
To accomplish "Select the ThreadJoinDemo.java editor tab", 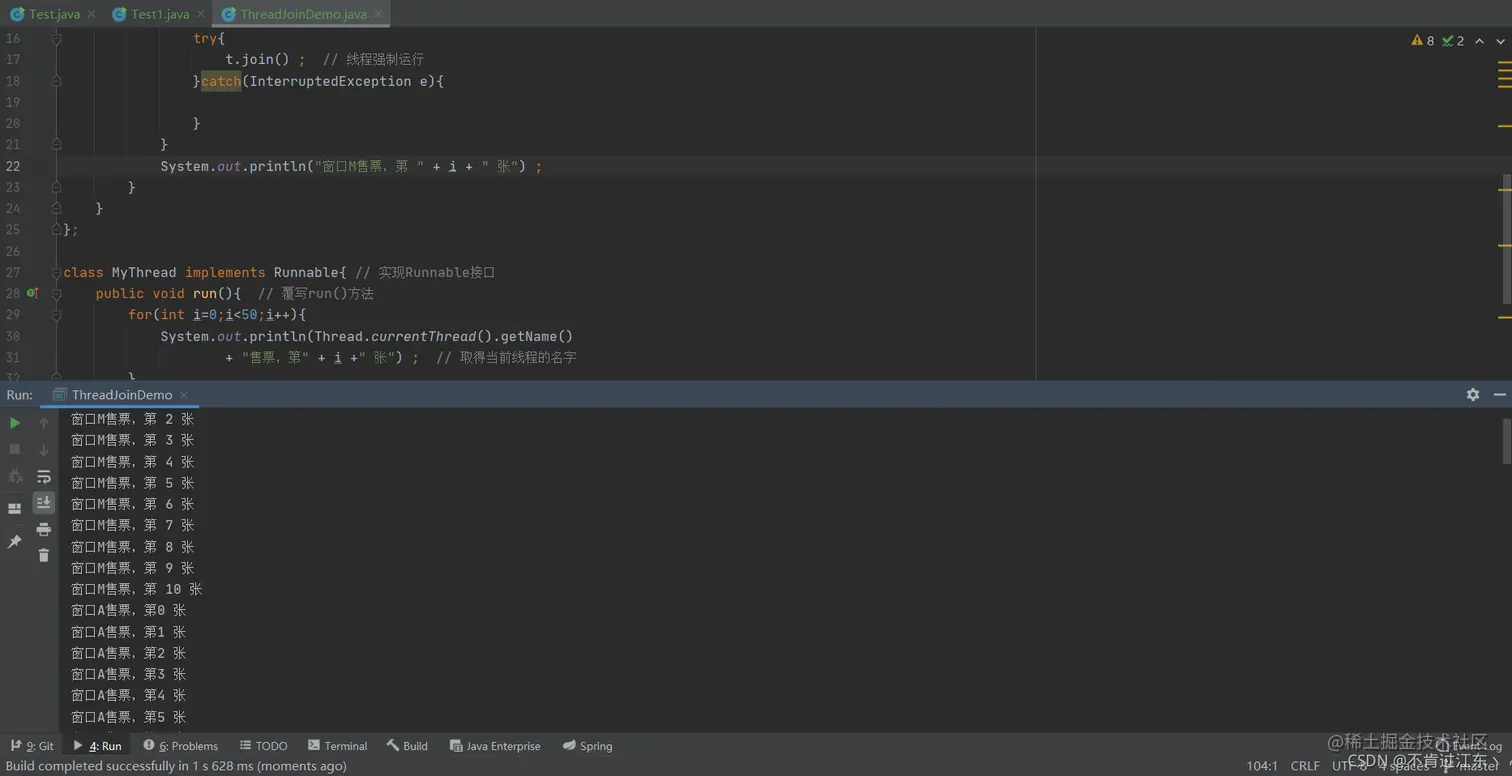I will pyautogui.click(x=303, y=14).
